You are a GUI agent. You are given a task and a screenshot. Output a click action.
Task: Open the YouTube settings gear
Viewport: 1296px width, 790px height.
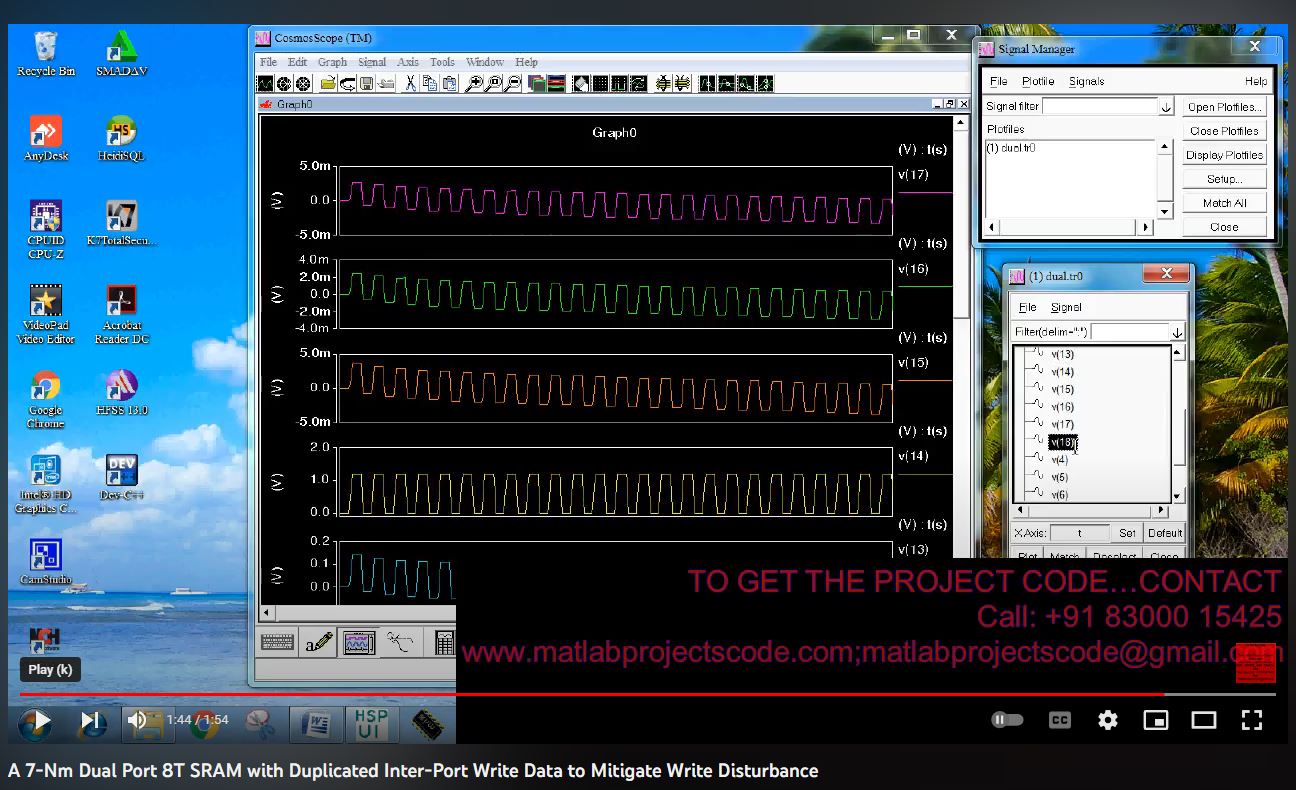click(1107, 720)
